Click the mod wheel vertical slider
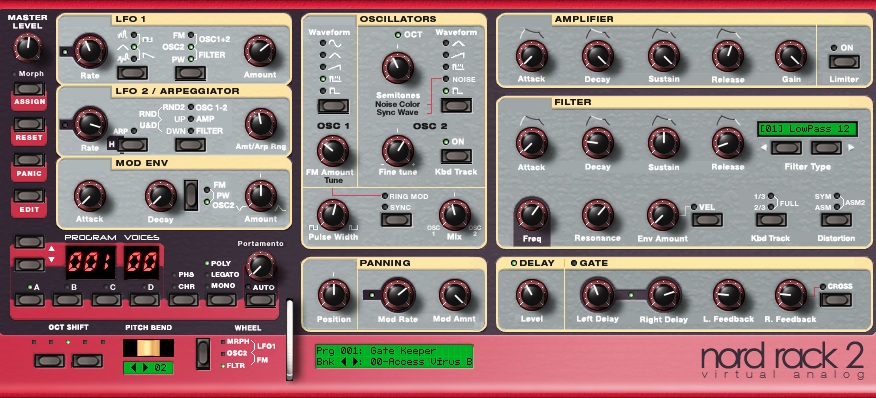The image size is (876, 398). (x=289, y=340)
